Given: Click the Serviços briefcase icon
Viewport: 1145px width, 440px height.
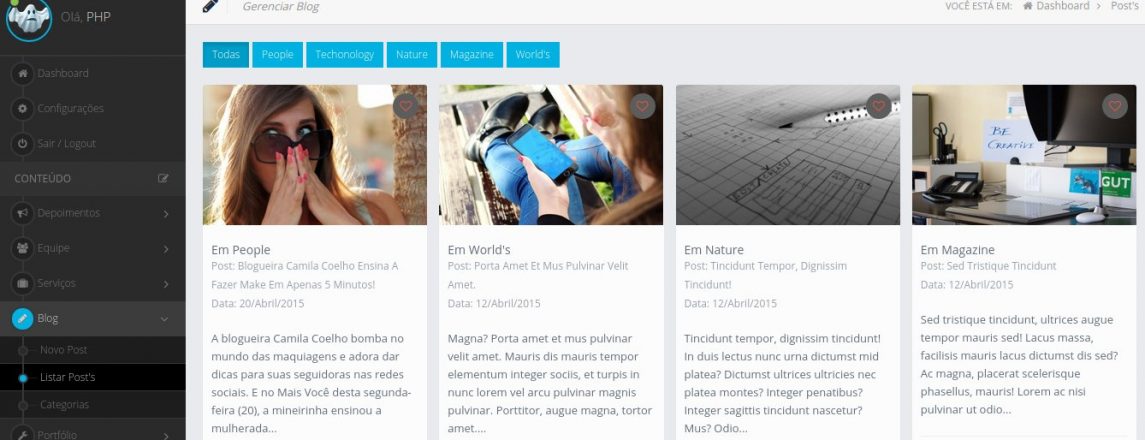Looking at the screenshot, I should point(23,283).
